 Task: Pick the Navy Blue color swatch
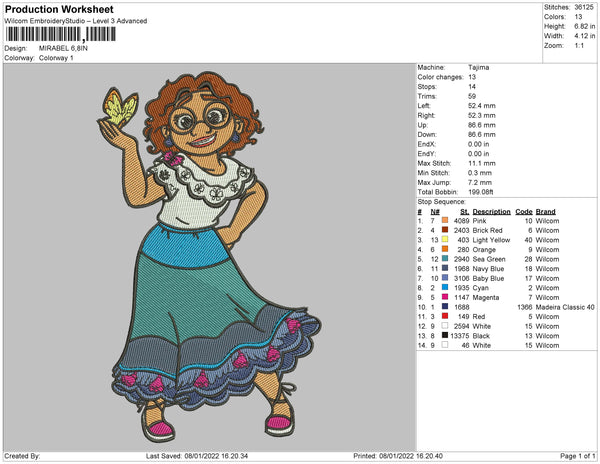(445, 269)
